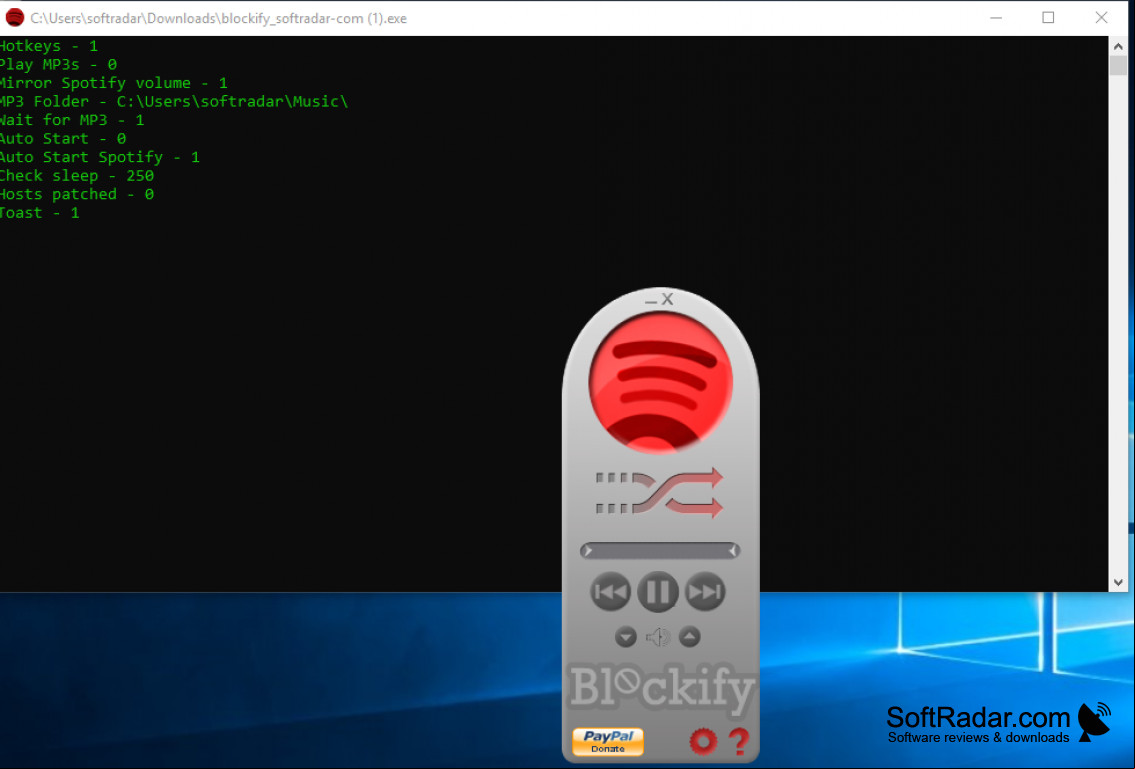Skip to previous track in Blockify
This screenshot has height=769, width=1135.
click(610, 592)
